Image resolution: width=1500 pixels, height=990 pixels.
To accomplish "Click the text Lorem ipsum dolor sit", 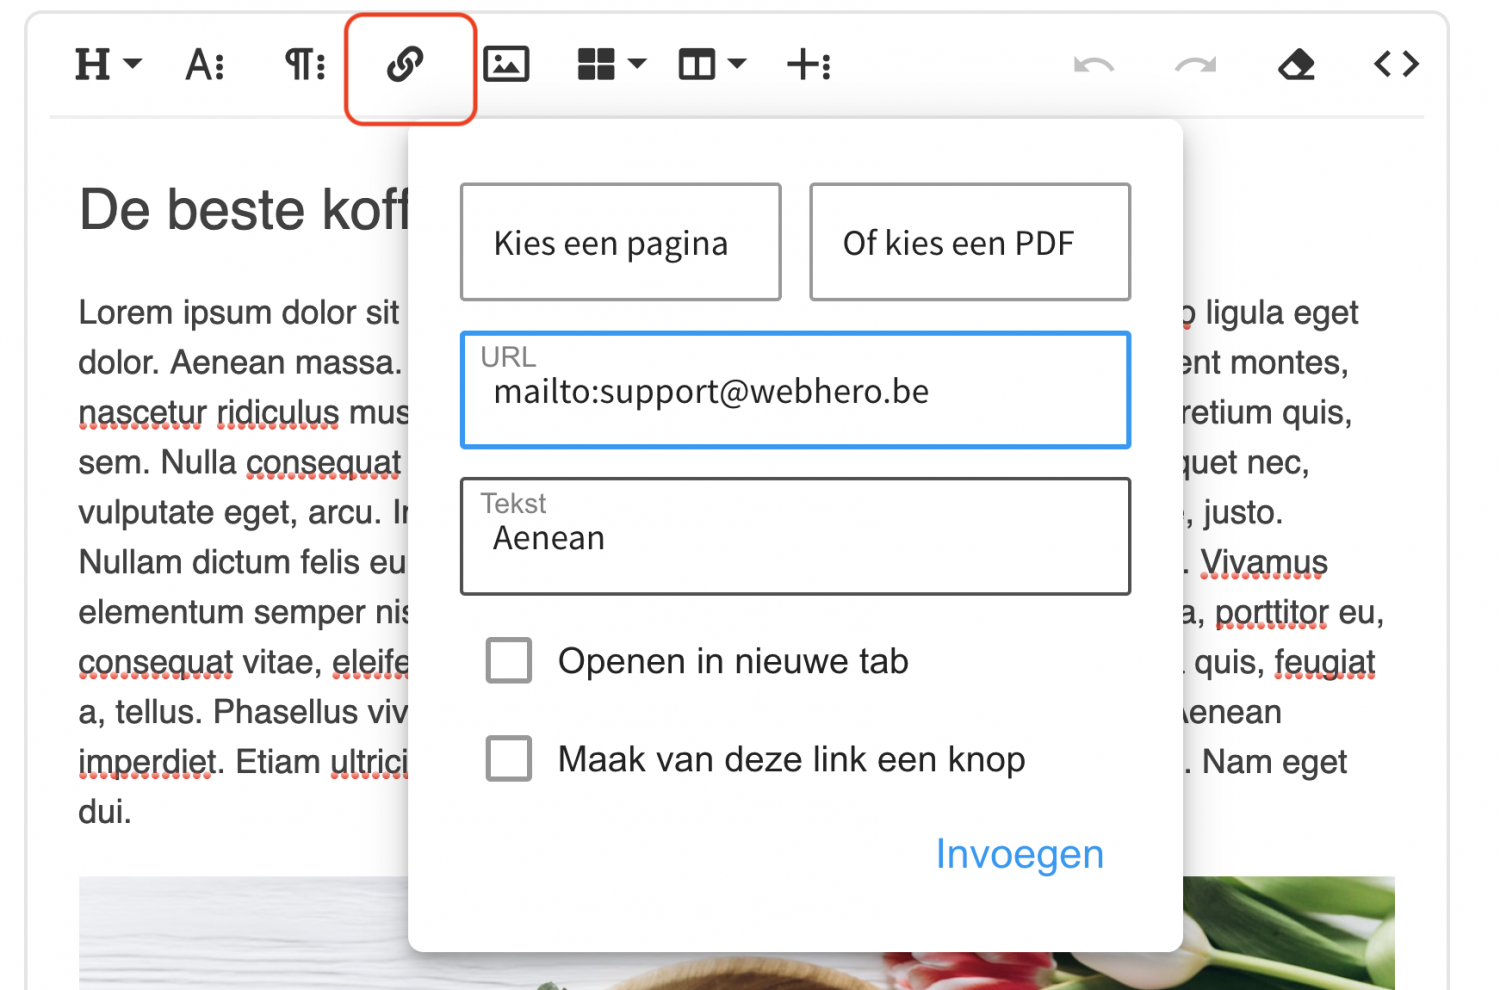I will [239, 313].
